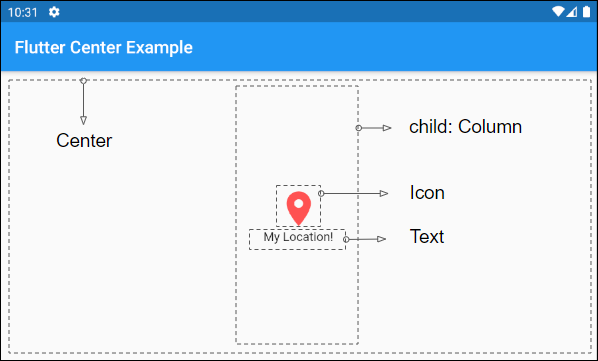Click the circle marker on the Column border
Image resolution: width=598 pixels, height=361 pixels.
click(x=358, y=128)
